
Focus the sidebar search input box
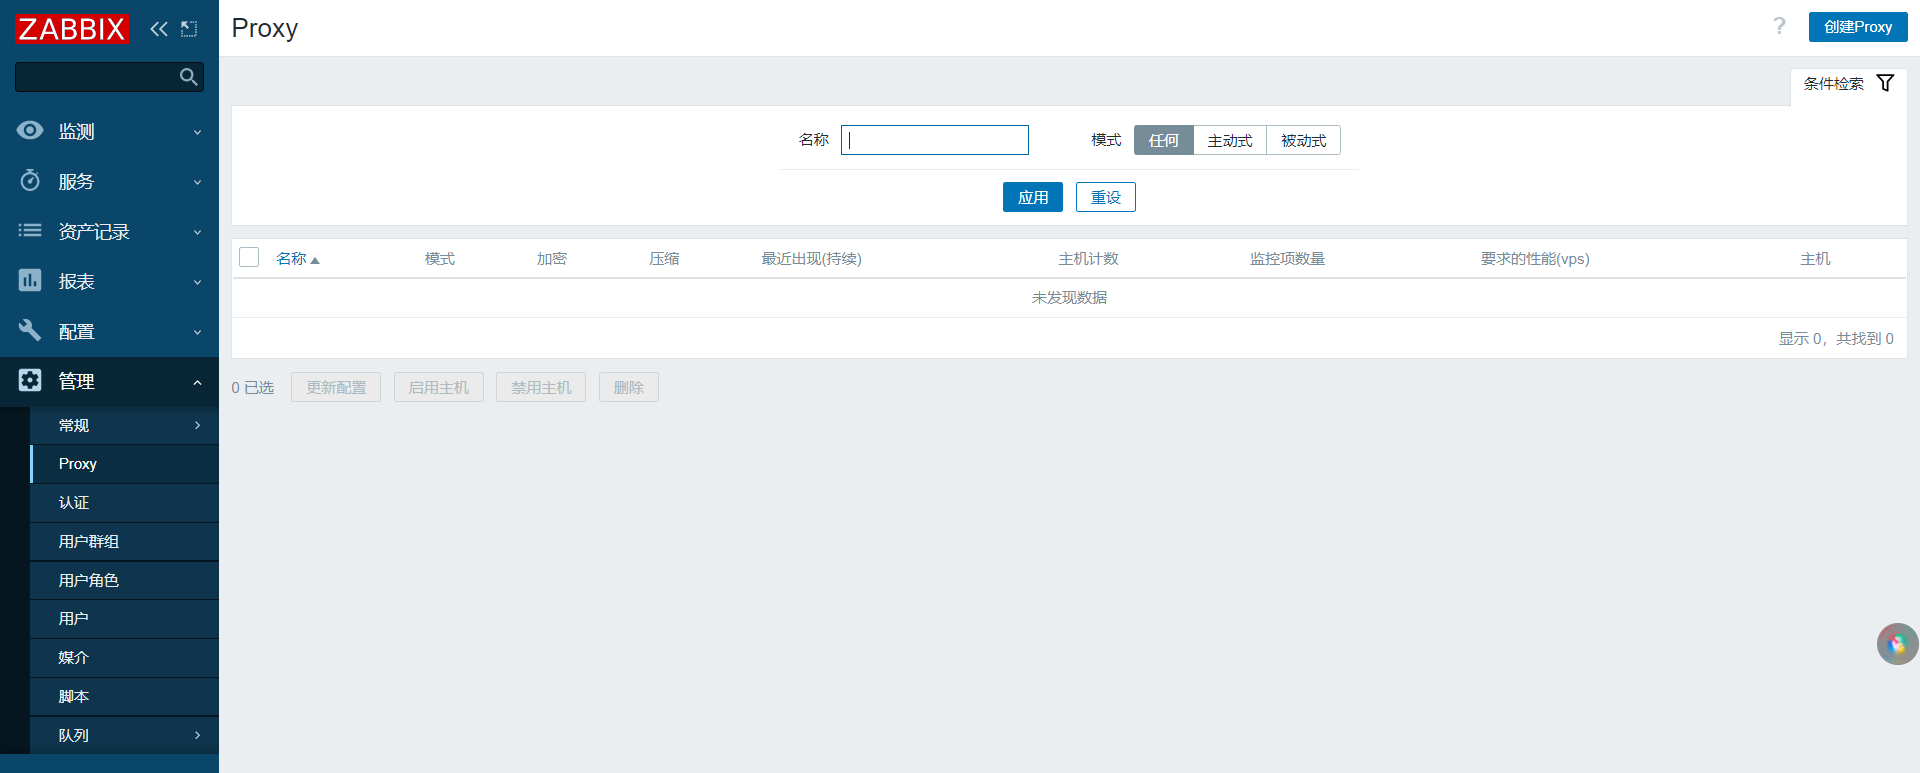click(109, 77)
